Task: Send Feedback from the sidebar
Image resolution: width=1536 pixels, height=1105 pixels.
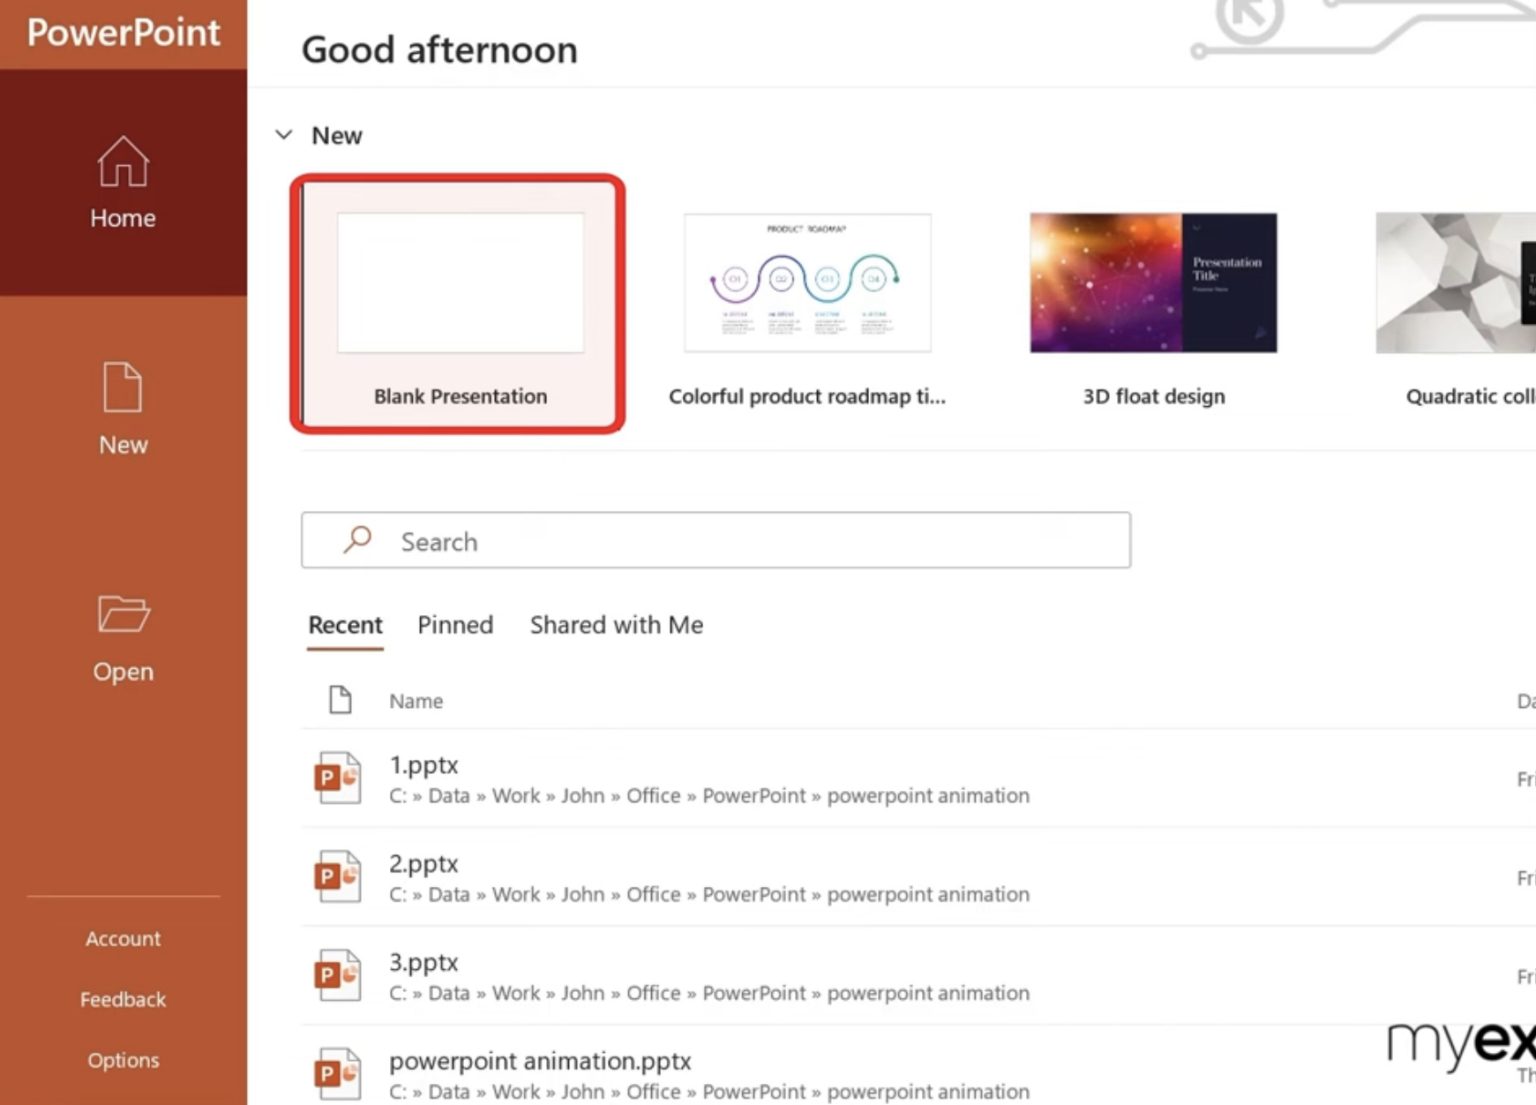Action: point(122,998)
